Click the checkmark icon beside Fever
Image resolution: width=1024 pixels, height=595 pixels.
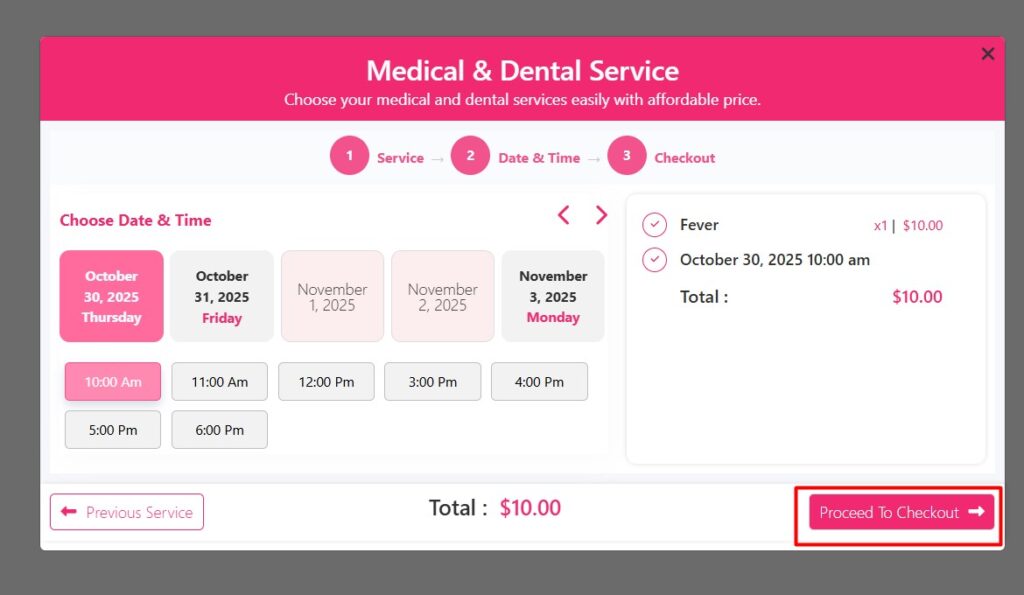(655, 224)
